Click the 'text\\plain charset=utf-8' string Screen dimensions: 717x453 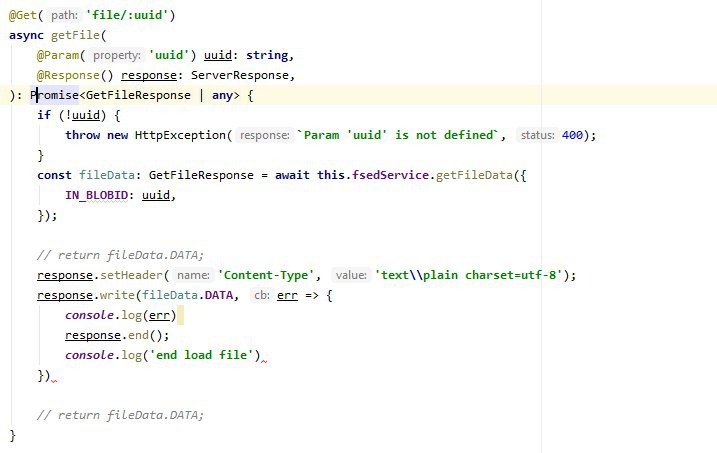[x=468, y=275]
